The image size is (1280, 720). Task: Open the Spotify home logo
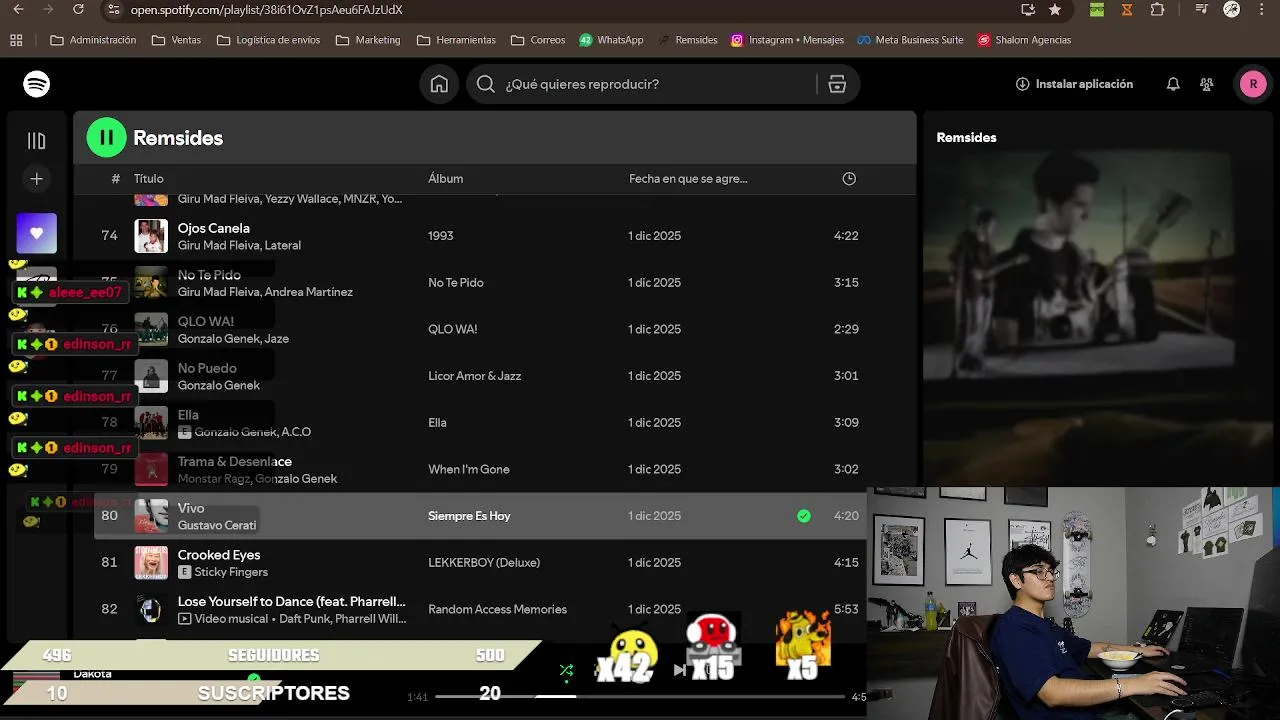[x=37, y=84]
